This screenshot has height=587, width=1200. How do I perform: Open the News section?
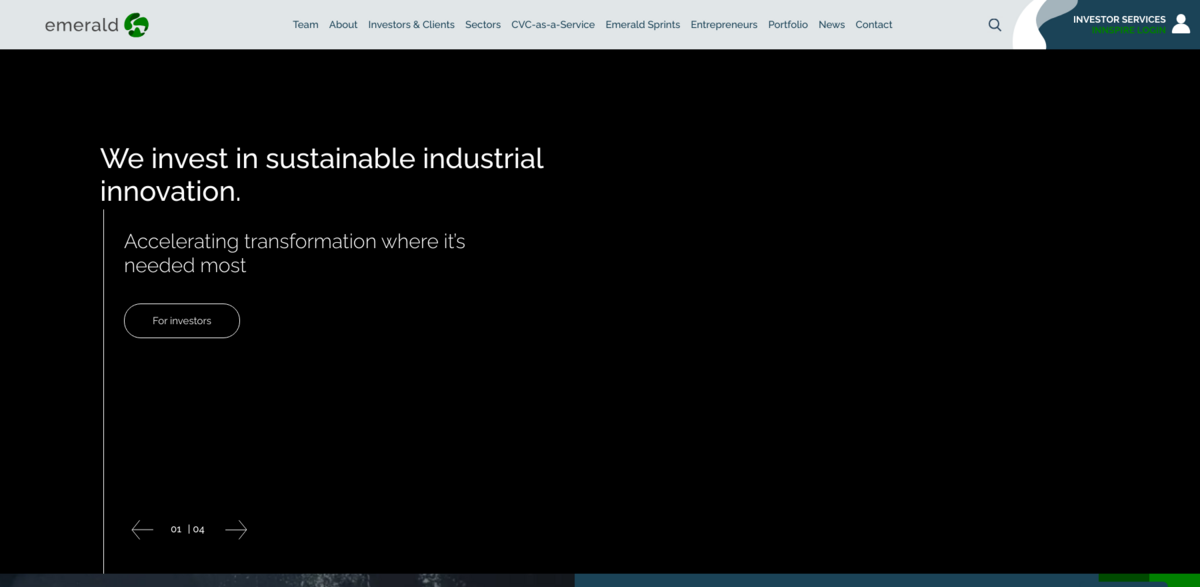[x=831, y=25]
